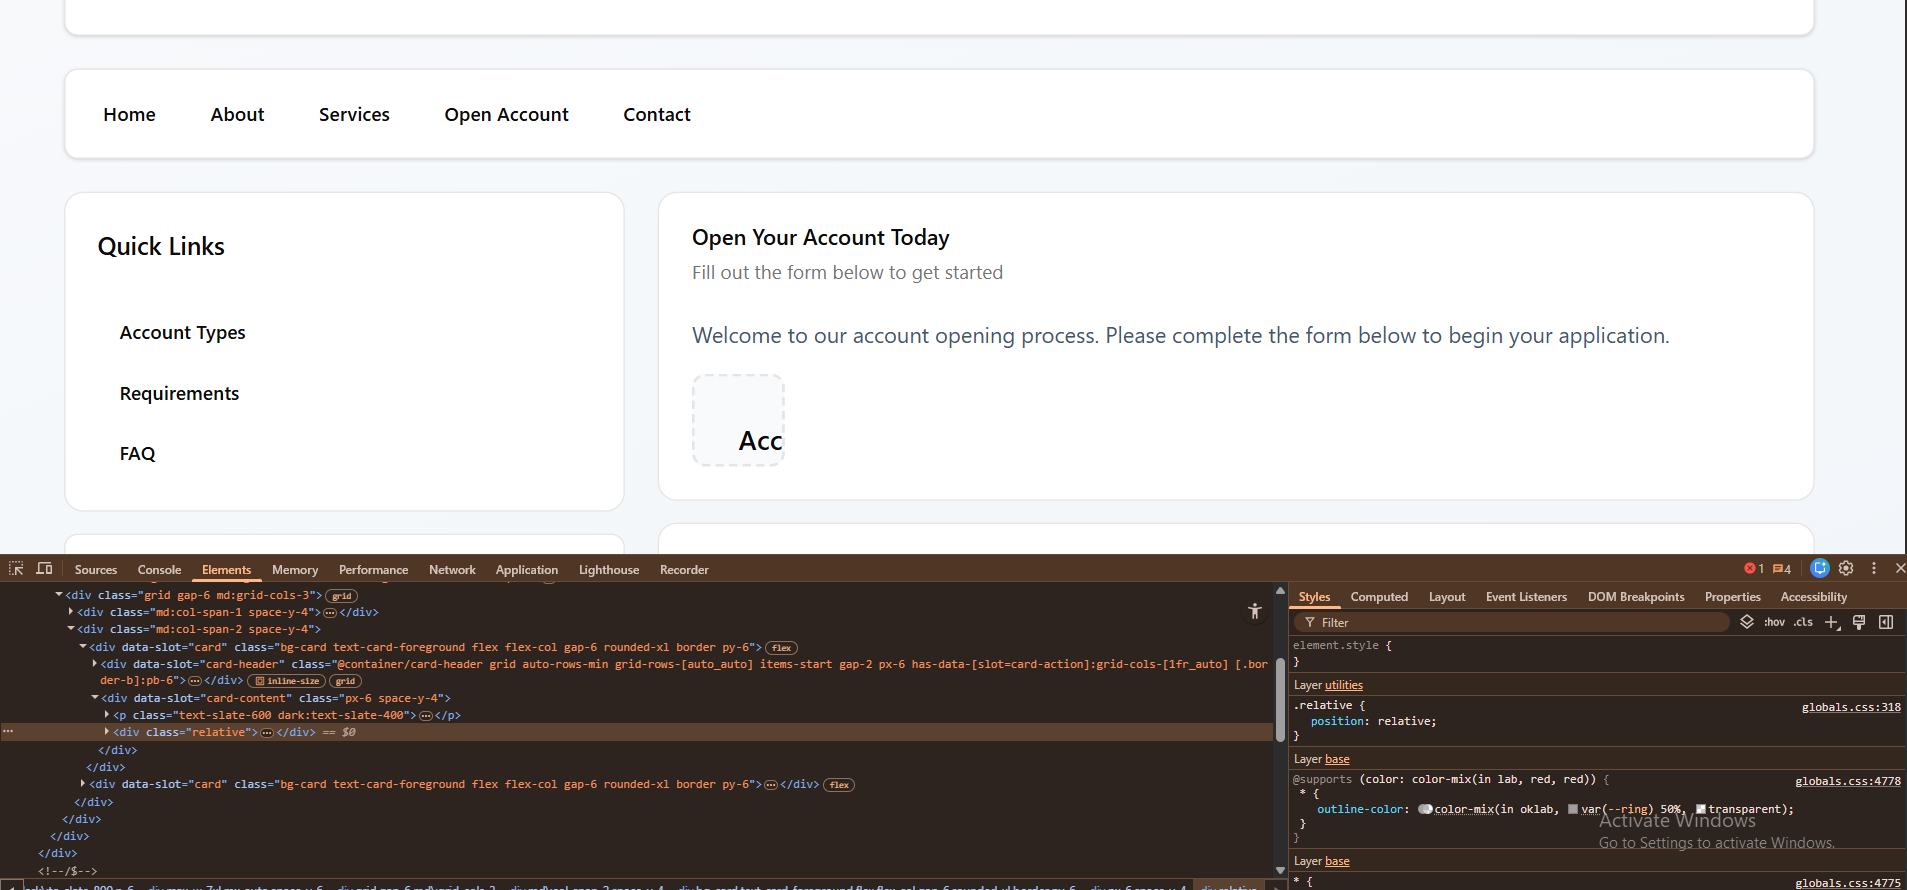1907x890 pixels.
Task: Toggle the computed styles sidebar icon
Action: click(1886, 622)
